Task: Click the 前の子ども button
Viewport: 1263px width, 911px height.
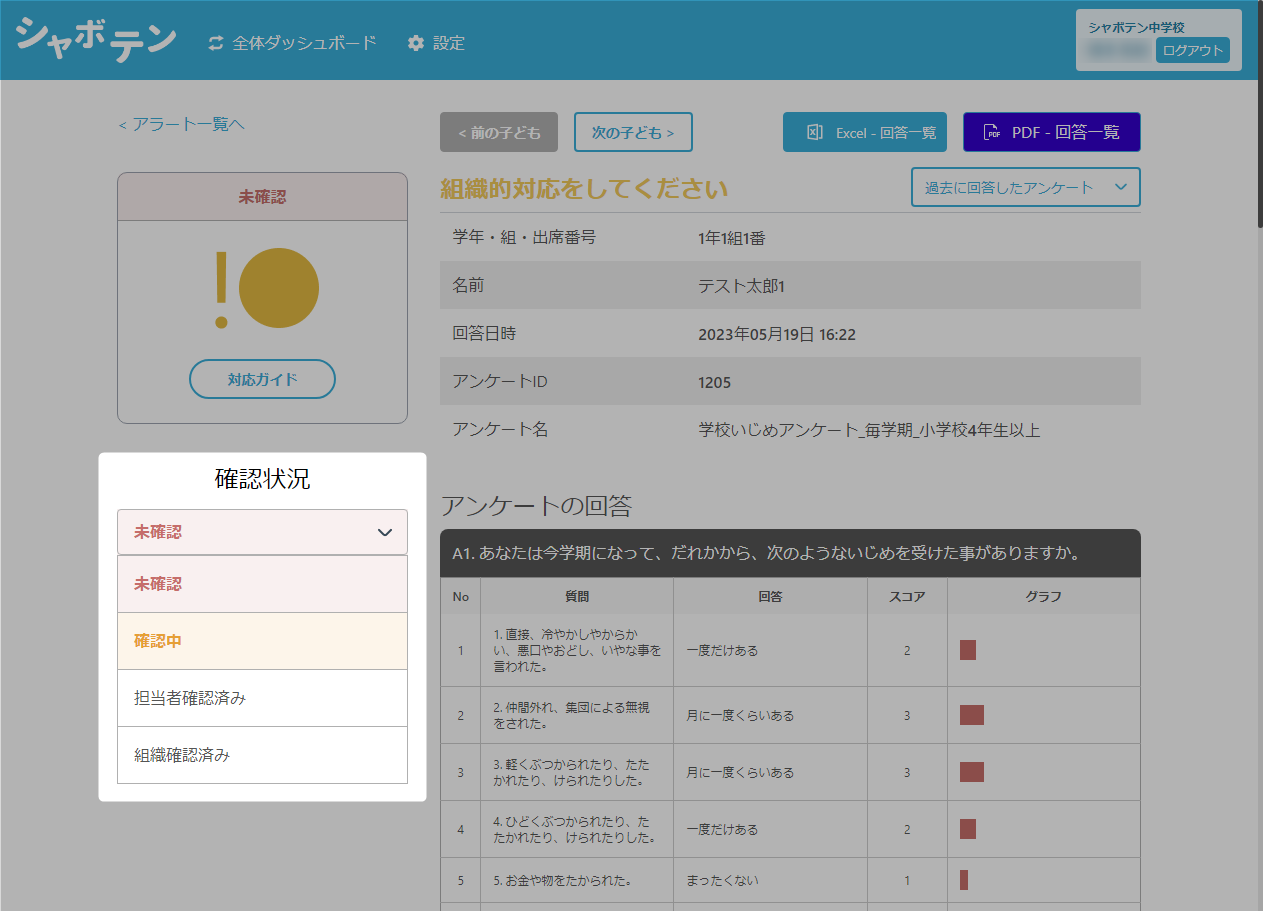Action: coord(499,132)
